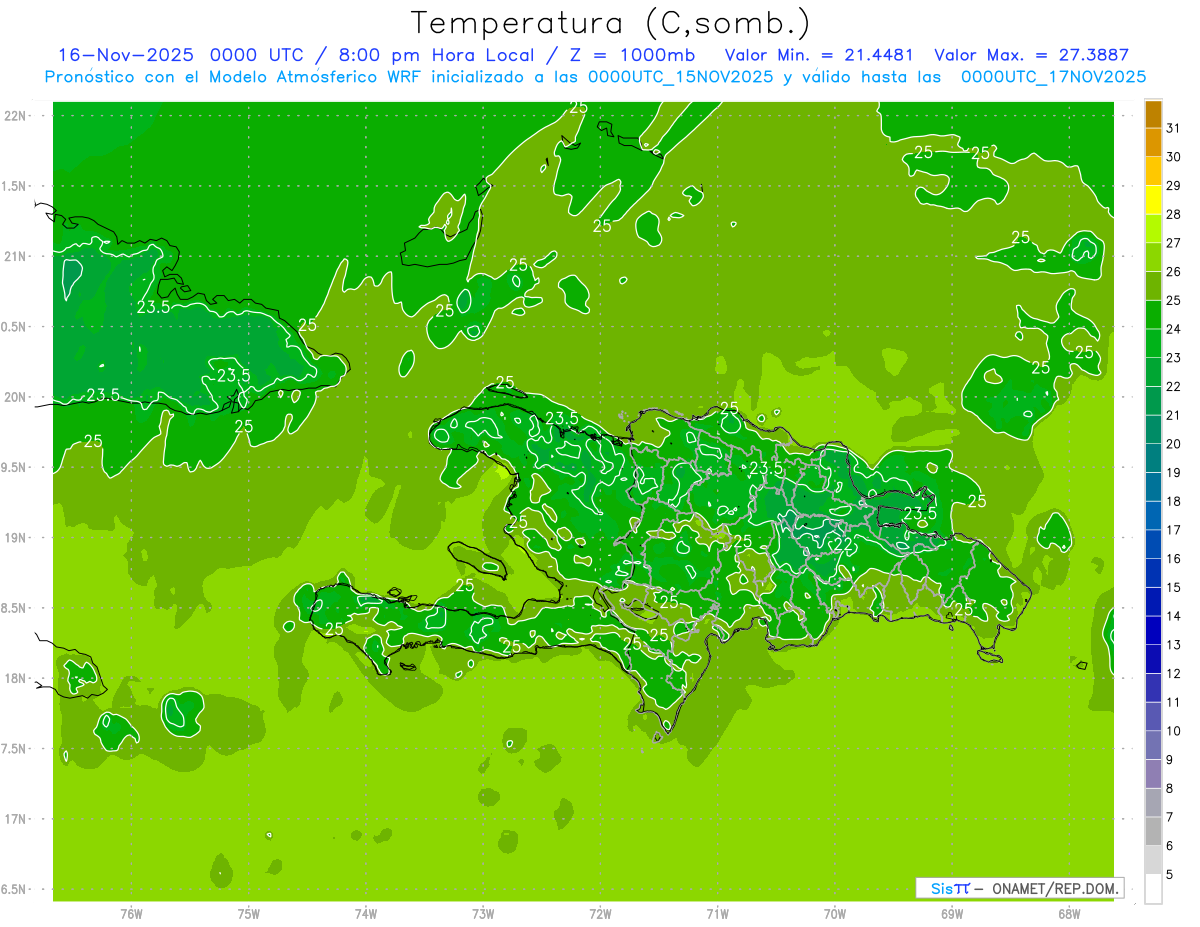Click the 68W longitude axis label
The width and height of the screenshot is (1200, 927).
click(x=1069, y=913)
